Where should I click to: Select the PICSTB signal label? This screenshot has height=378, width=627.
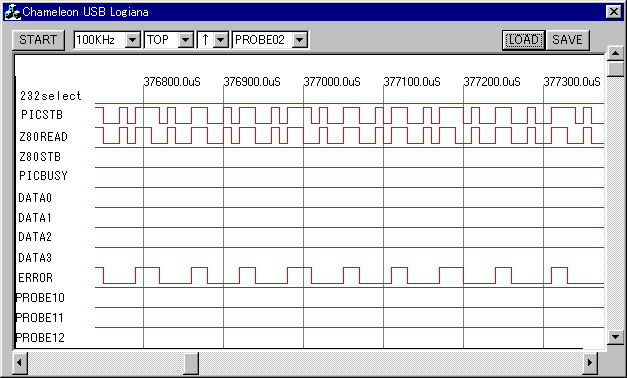[42, 115]
